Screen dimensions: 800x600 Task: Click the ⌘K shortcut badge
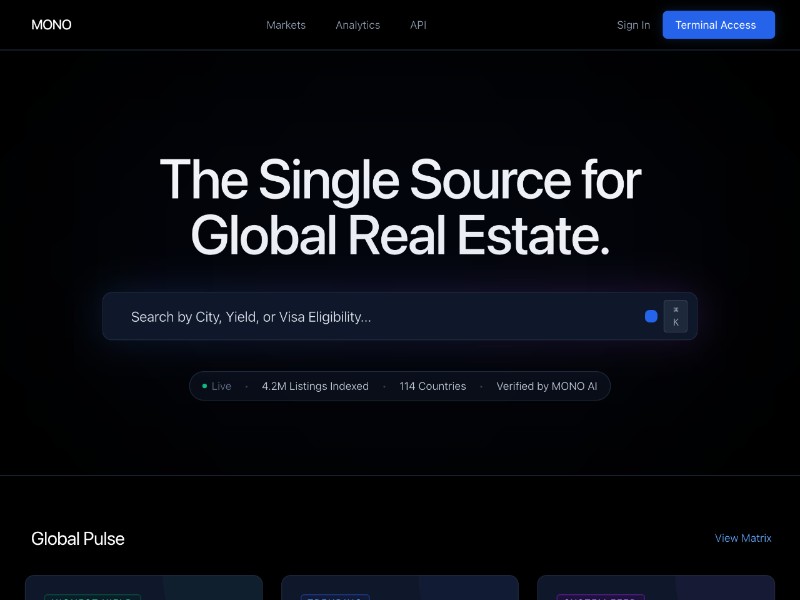click(675, 316)
